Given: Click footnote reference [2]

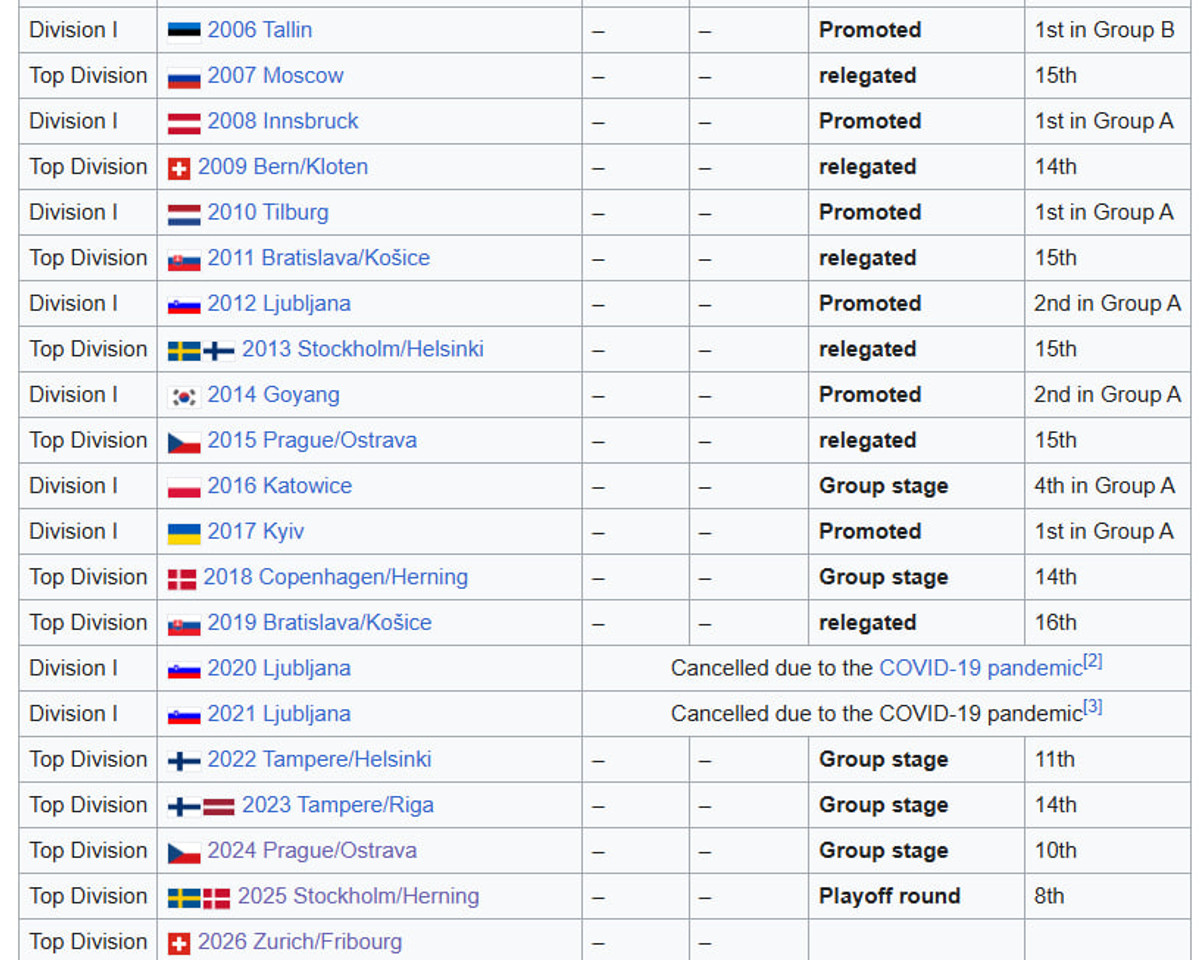Looking at the screenshot, I should pyautogui.click(x=1093, y=662).
